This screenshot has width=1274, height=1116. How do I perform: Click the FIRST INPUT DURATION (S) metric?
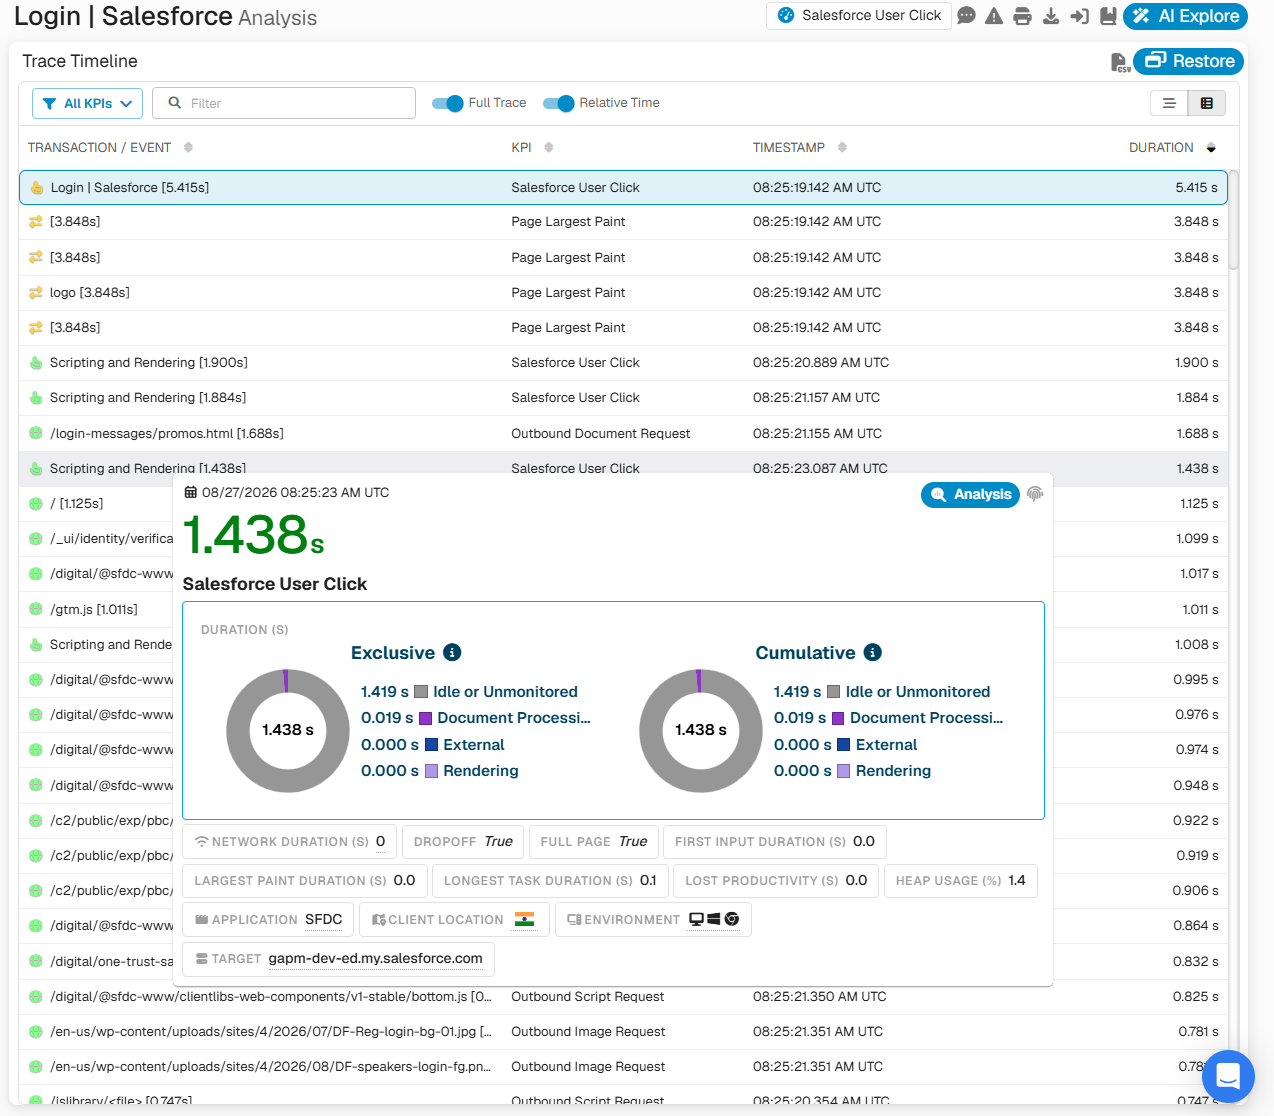[x=775, y=842]
